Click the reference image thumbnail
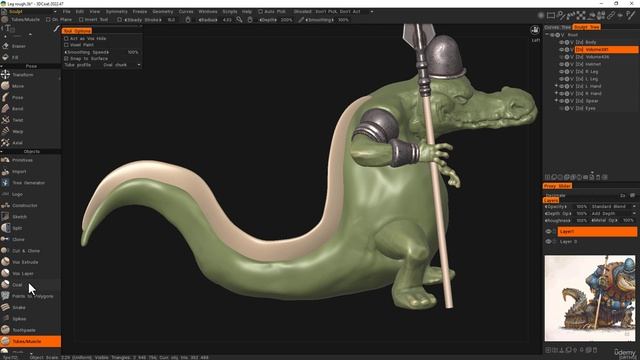 590,298
